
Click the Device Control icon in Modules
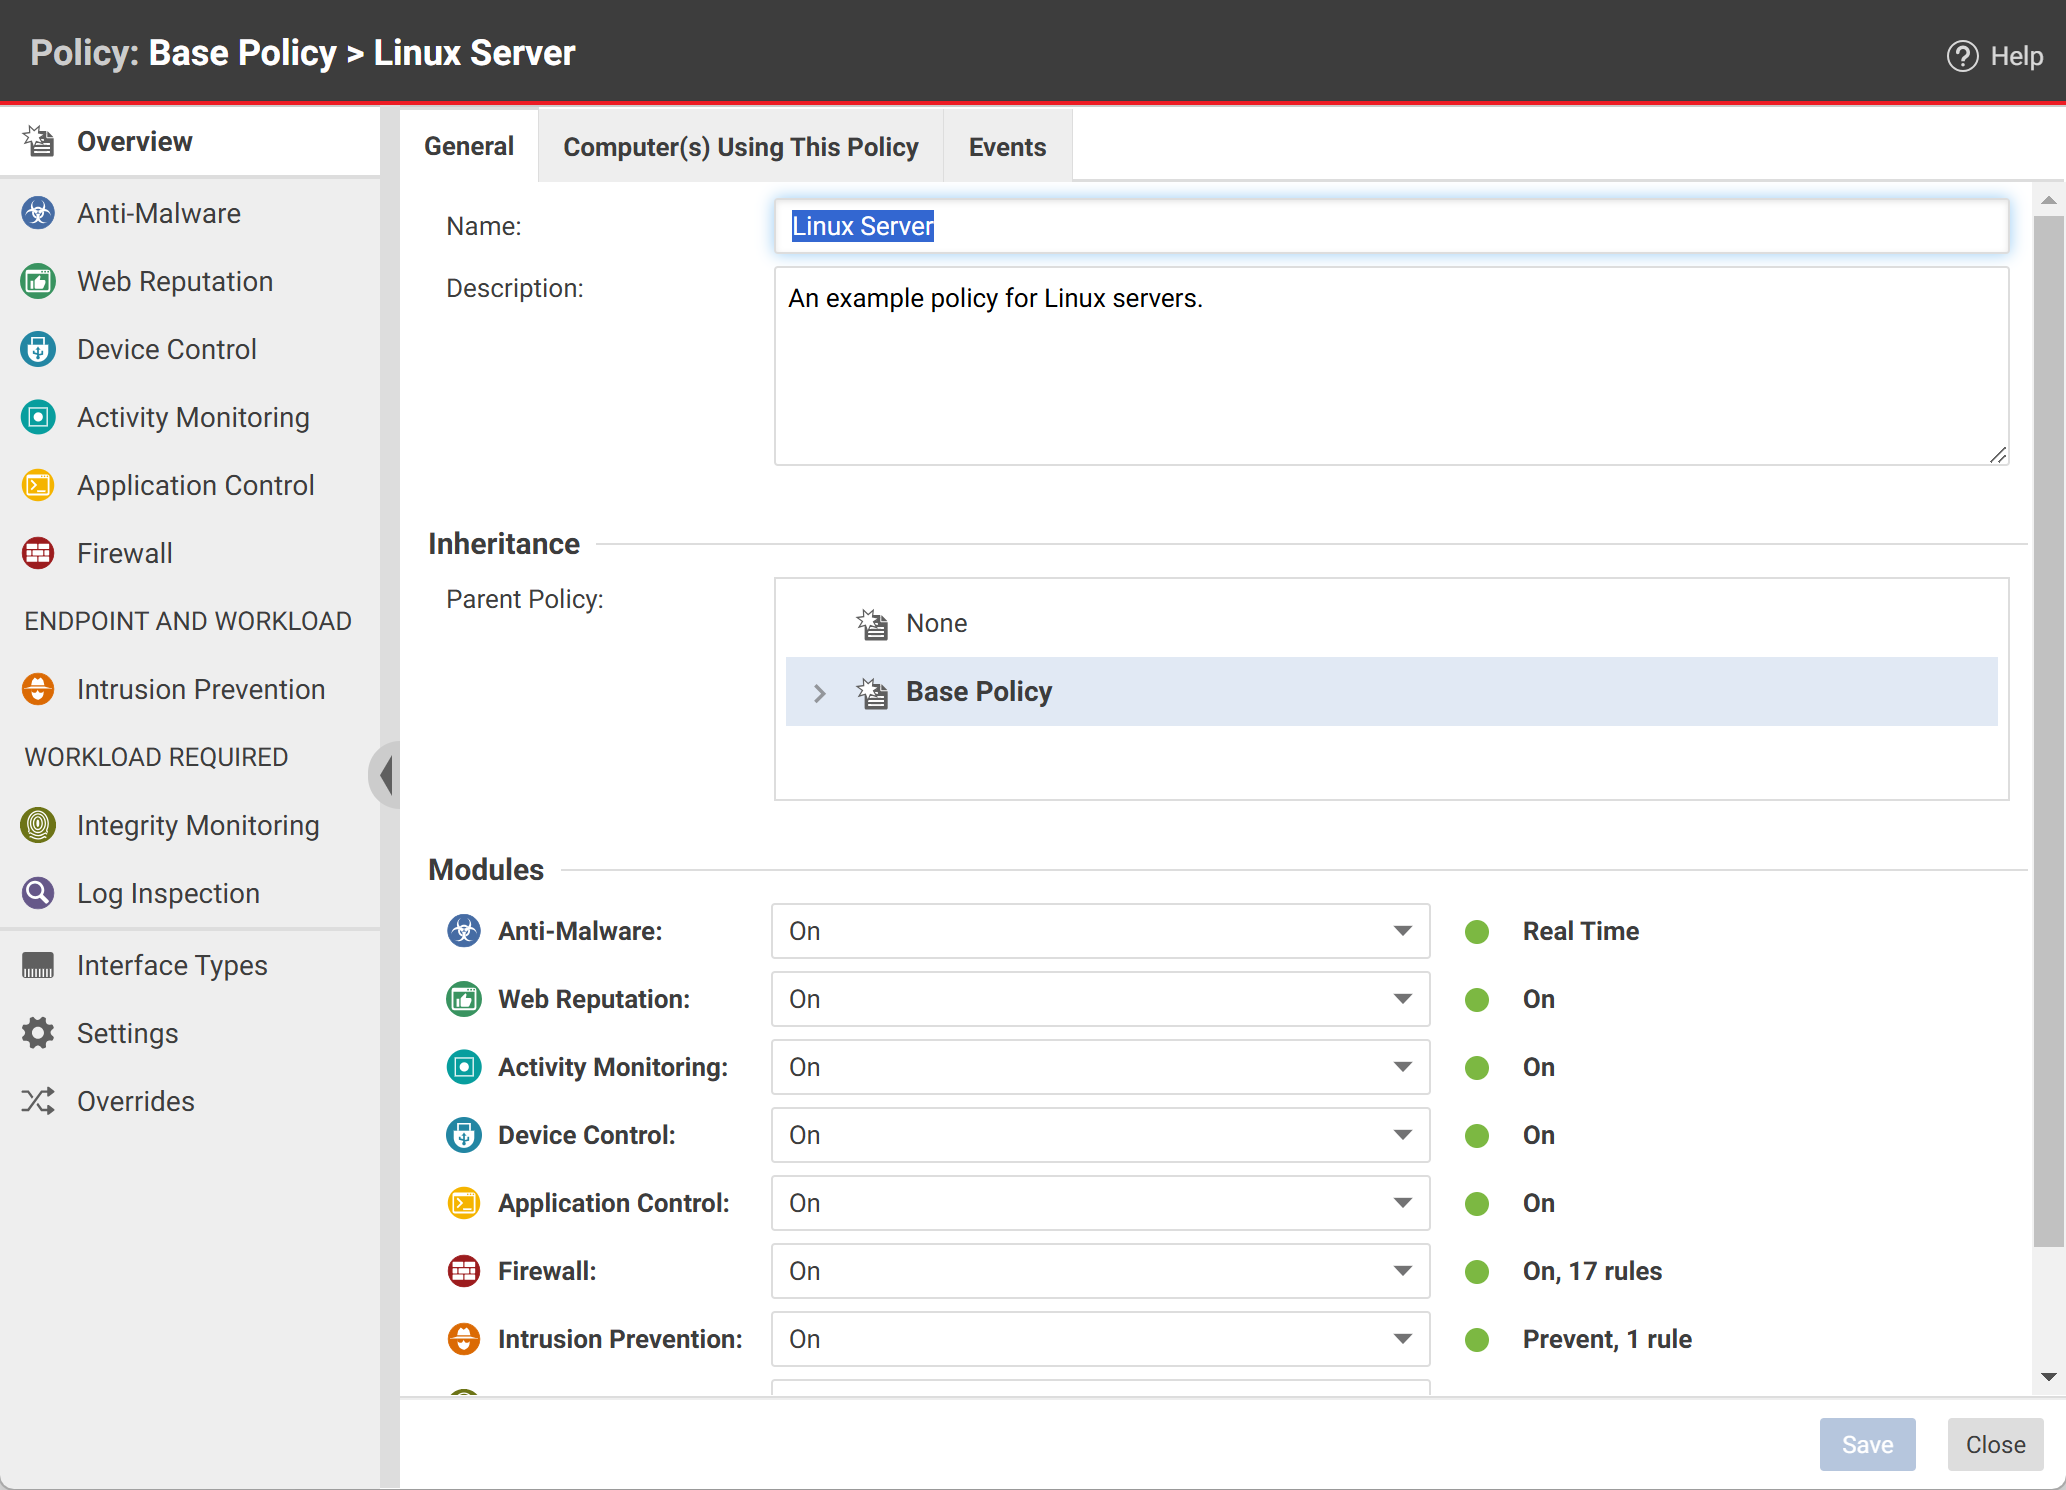463,1135
